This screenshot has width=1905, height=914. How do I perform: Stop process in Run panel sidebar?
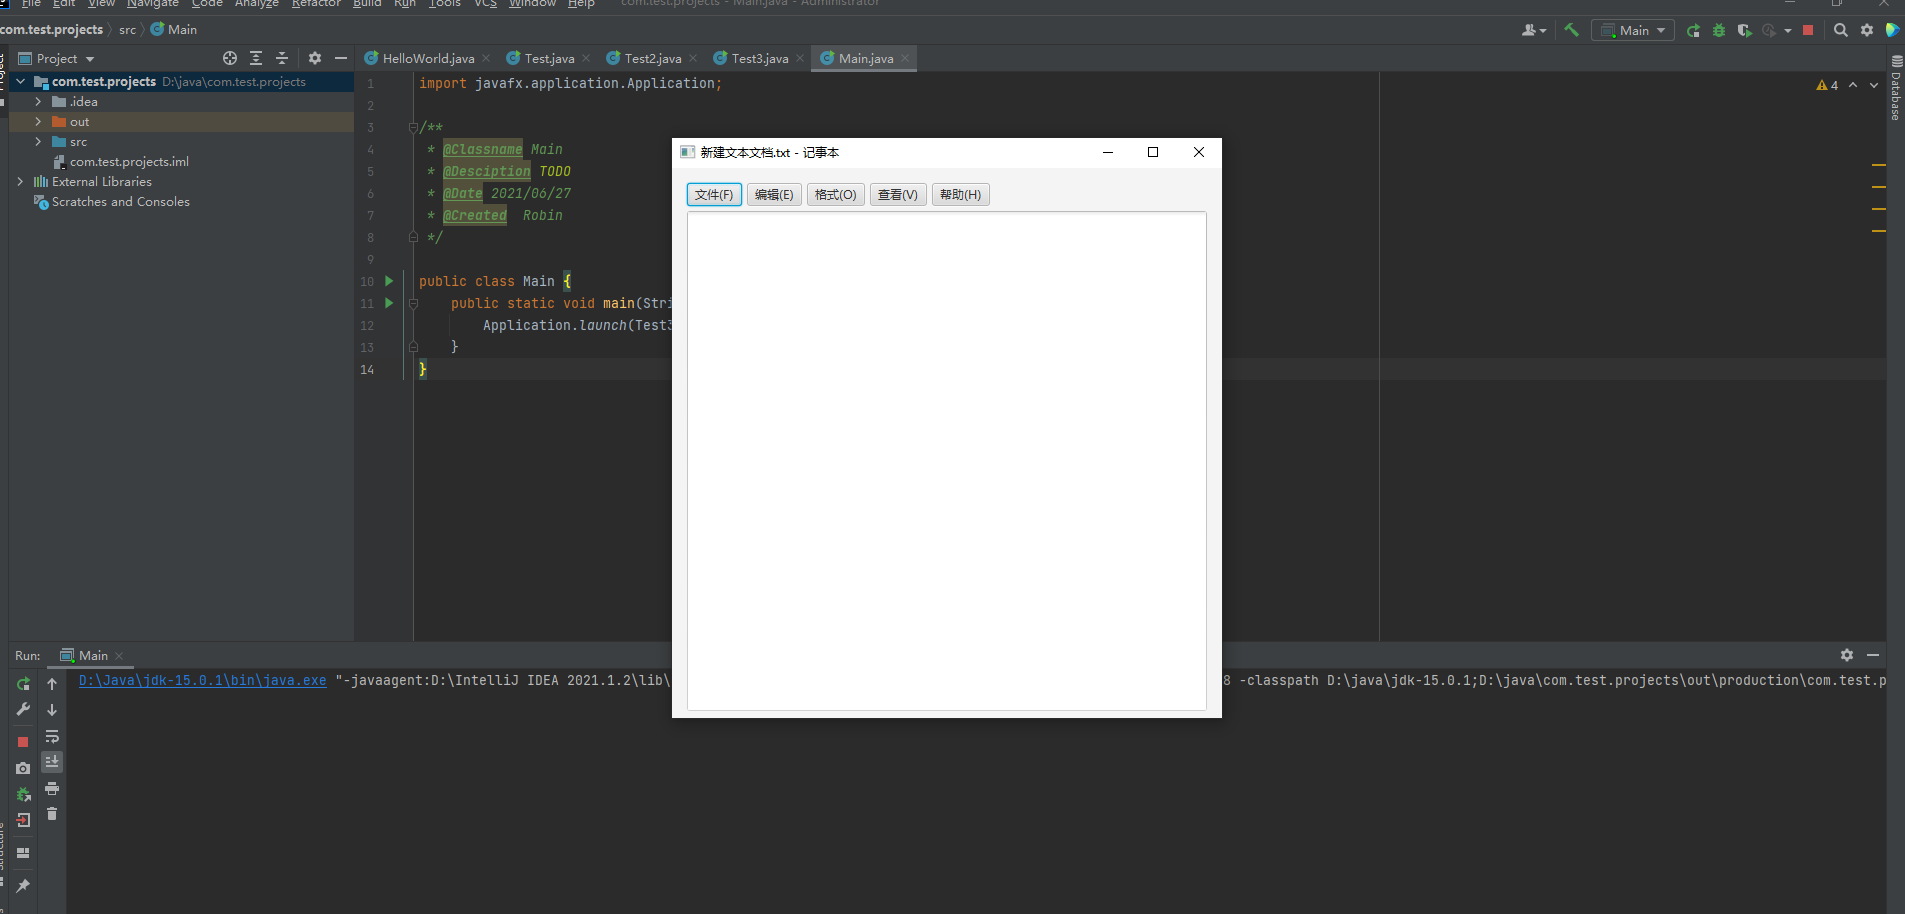click(23, 742)
